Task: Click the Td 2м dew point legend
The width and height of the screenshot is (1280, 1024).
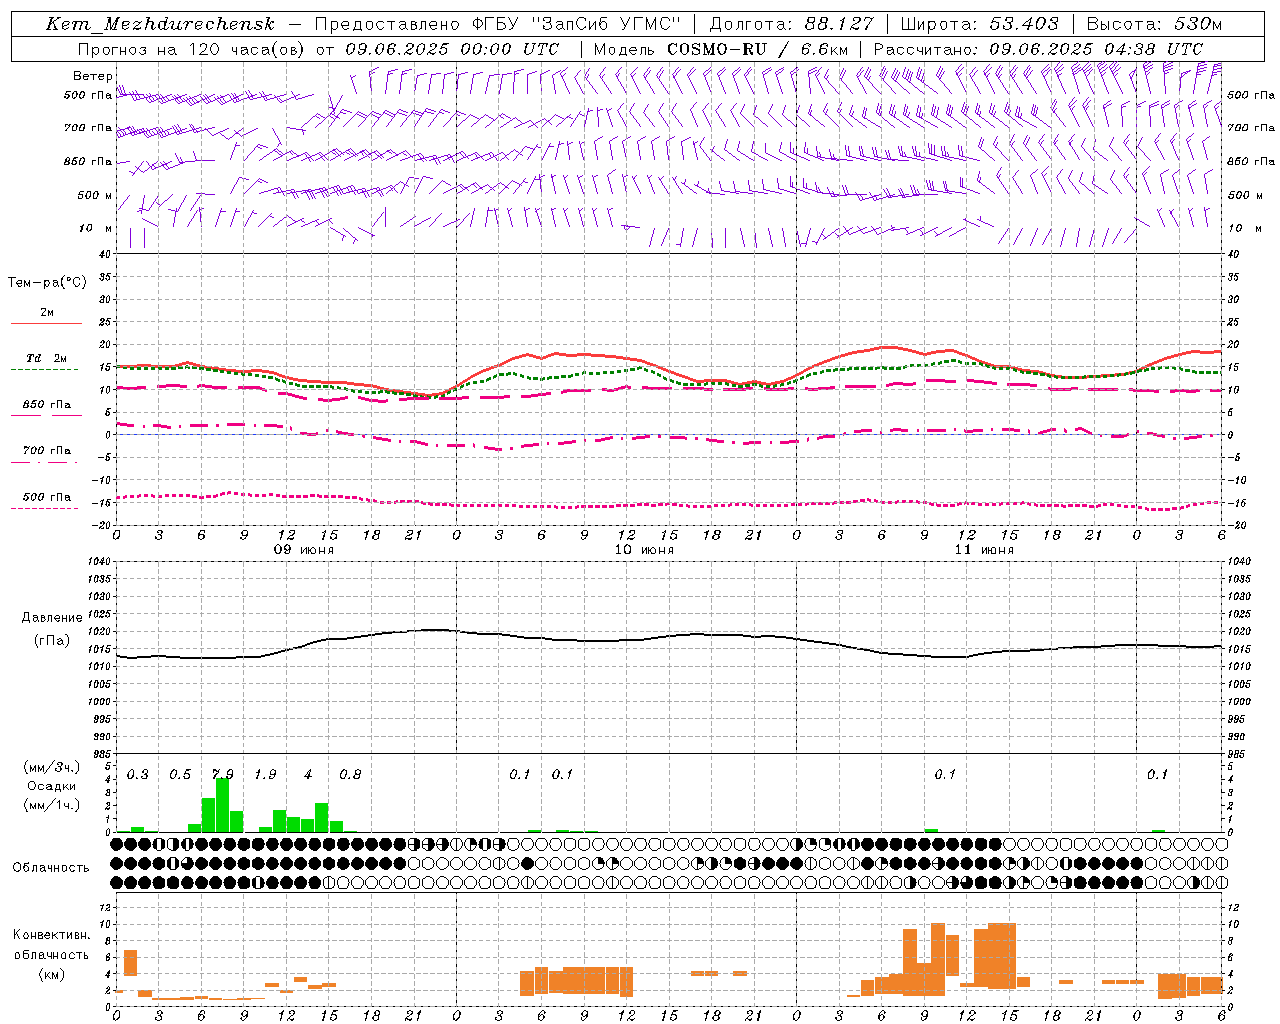Action: 47,358
